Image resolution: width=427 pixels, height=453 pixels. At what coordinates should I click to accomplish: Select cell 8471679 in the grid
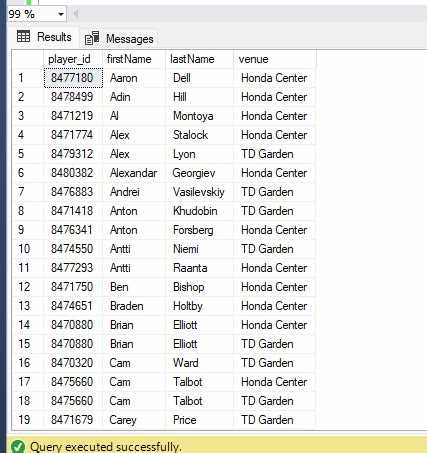click(73, 420)
